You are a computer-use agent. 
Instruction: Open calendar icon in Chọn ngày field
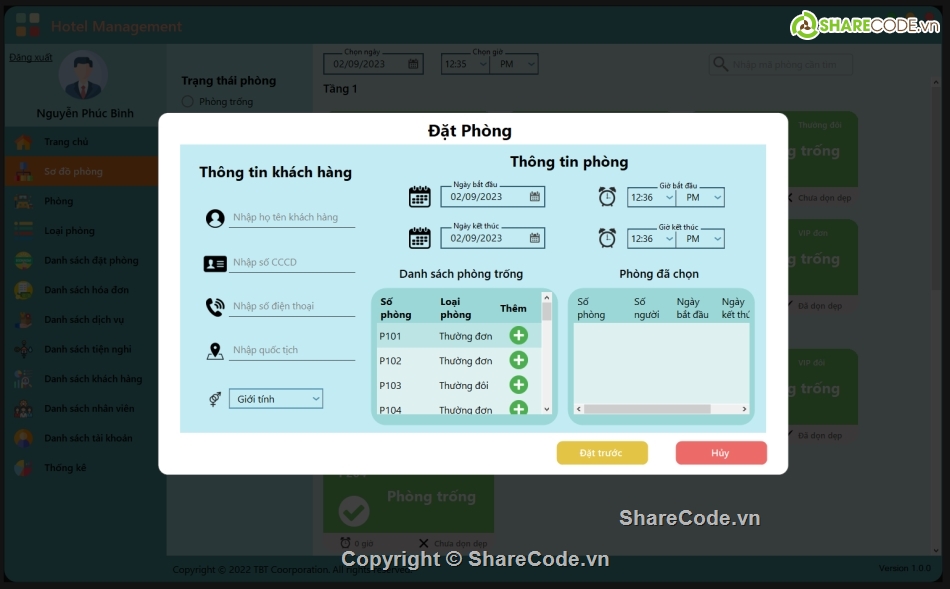(413, 64)
